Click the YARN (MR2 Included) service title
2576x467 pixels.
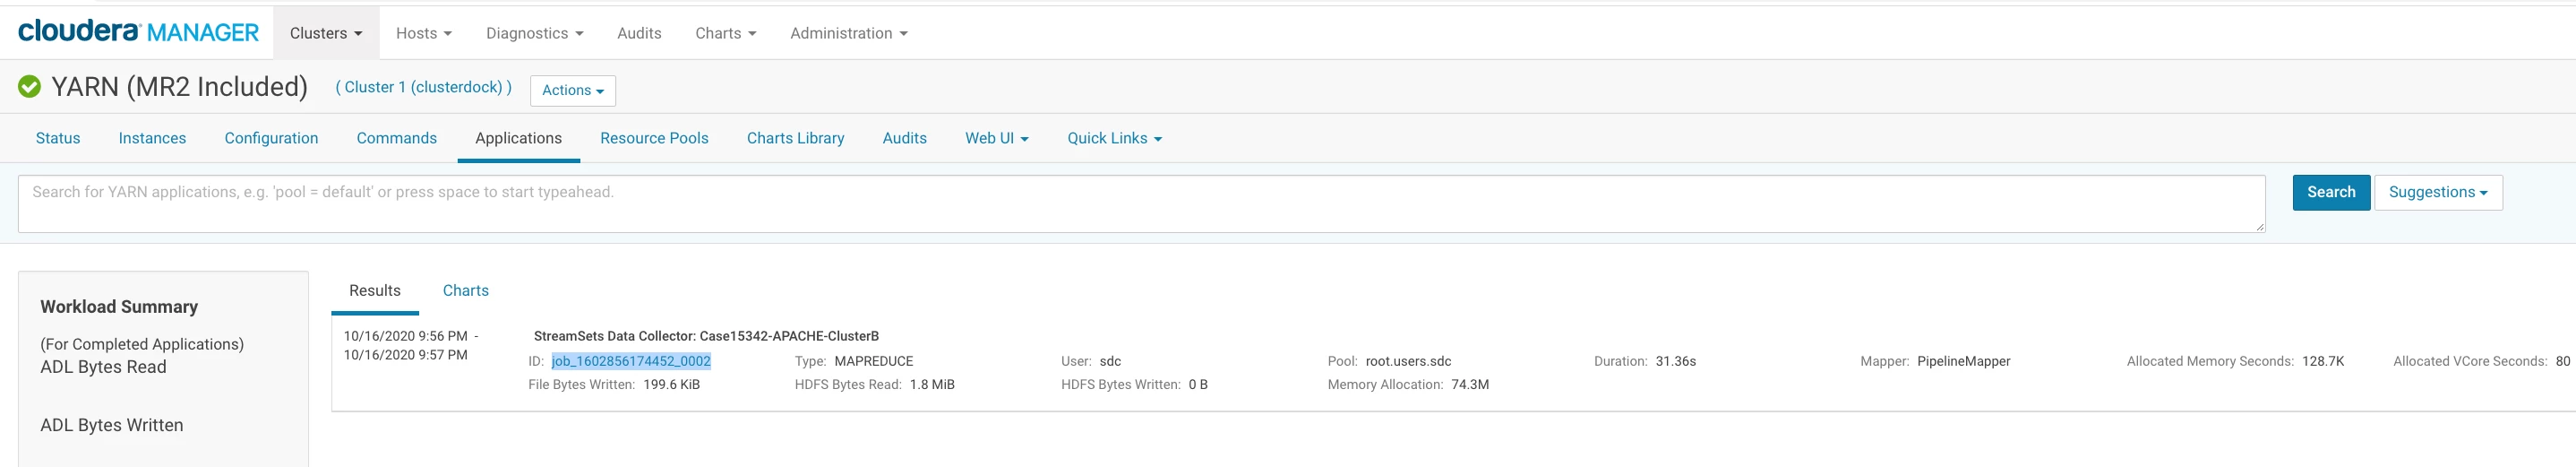180,87
